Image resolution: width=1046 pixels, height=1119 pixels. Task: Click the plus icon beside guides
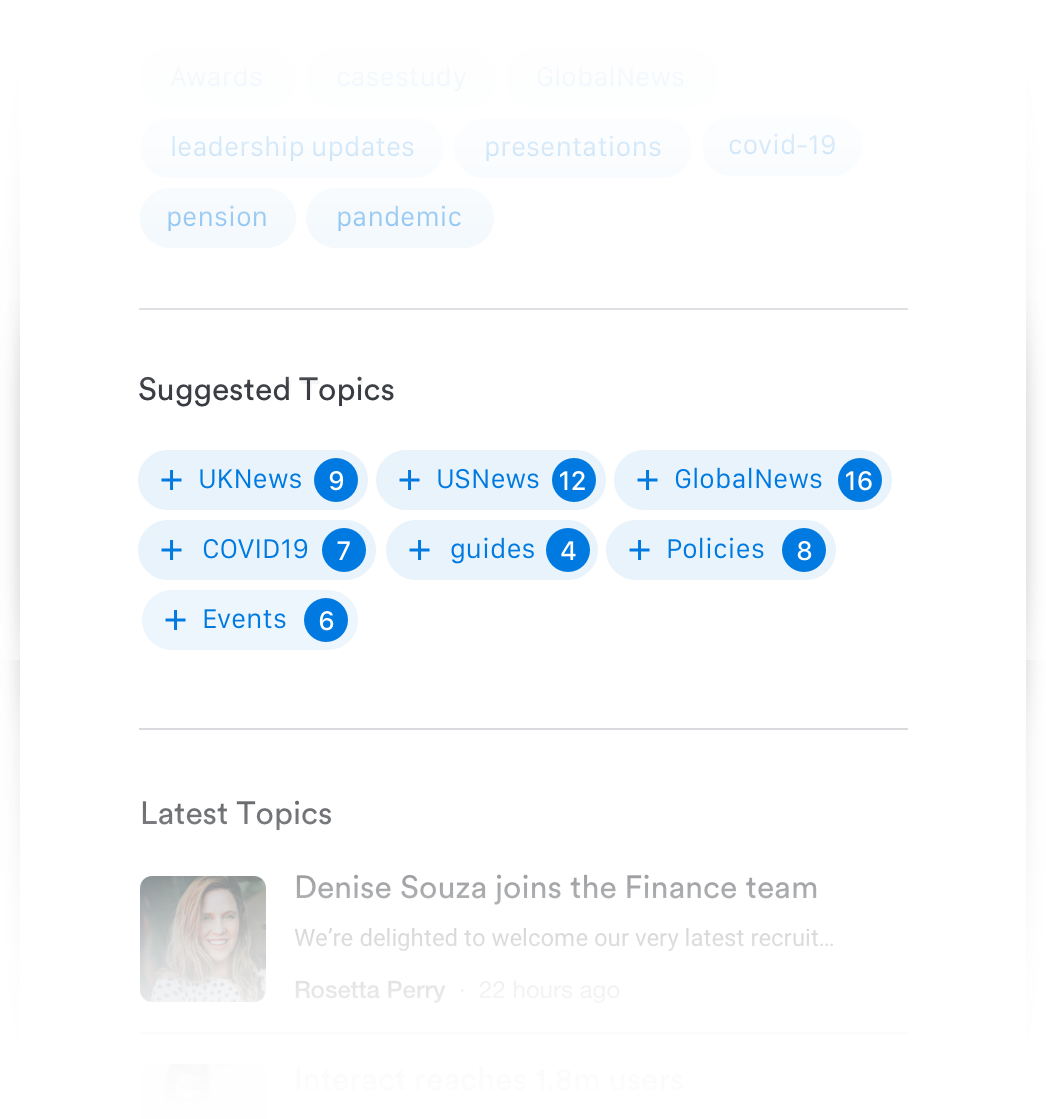tap(420, 550)
